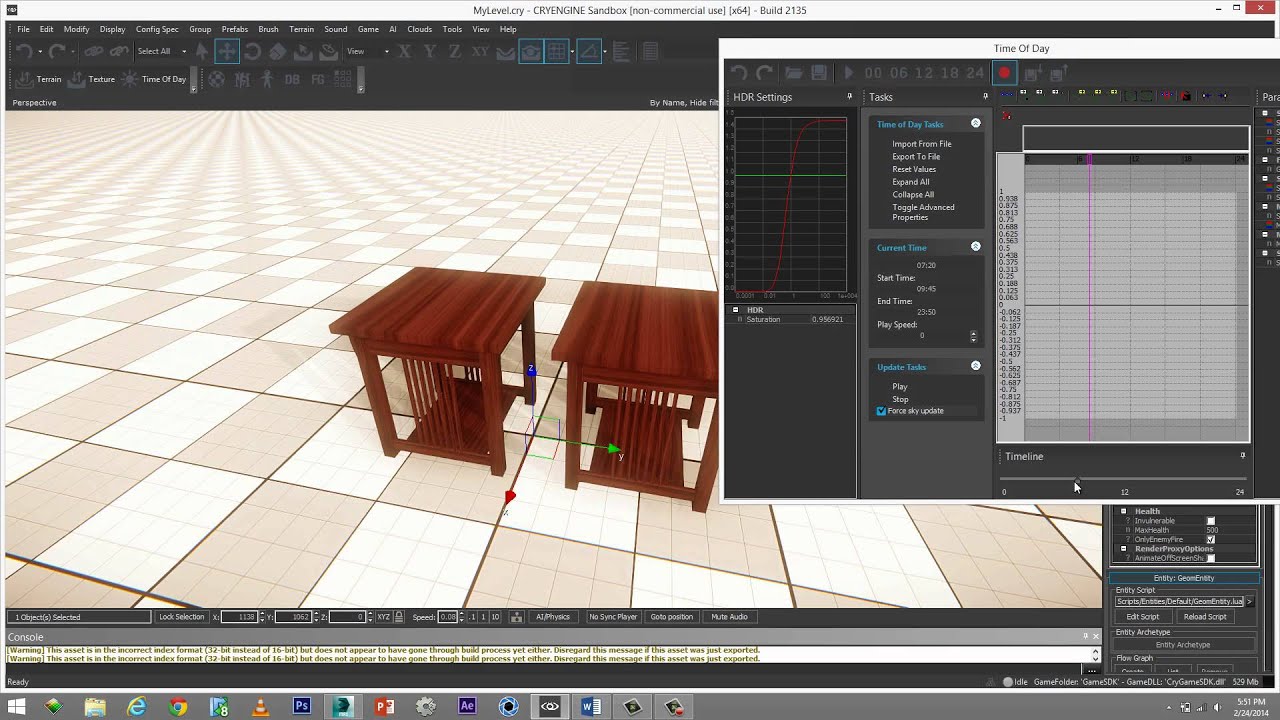Toggle Force sky update checkbox
The height and width of the screenshot is (720, 1280).
pyautogui.click(x=881, y=411)
